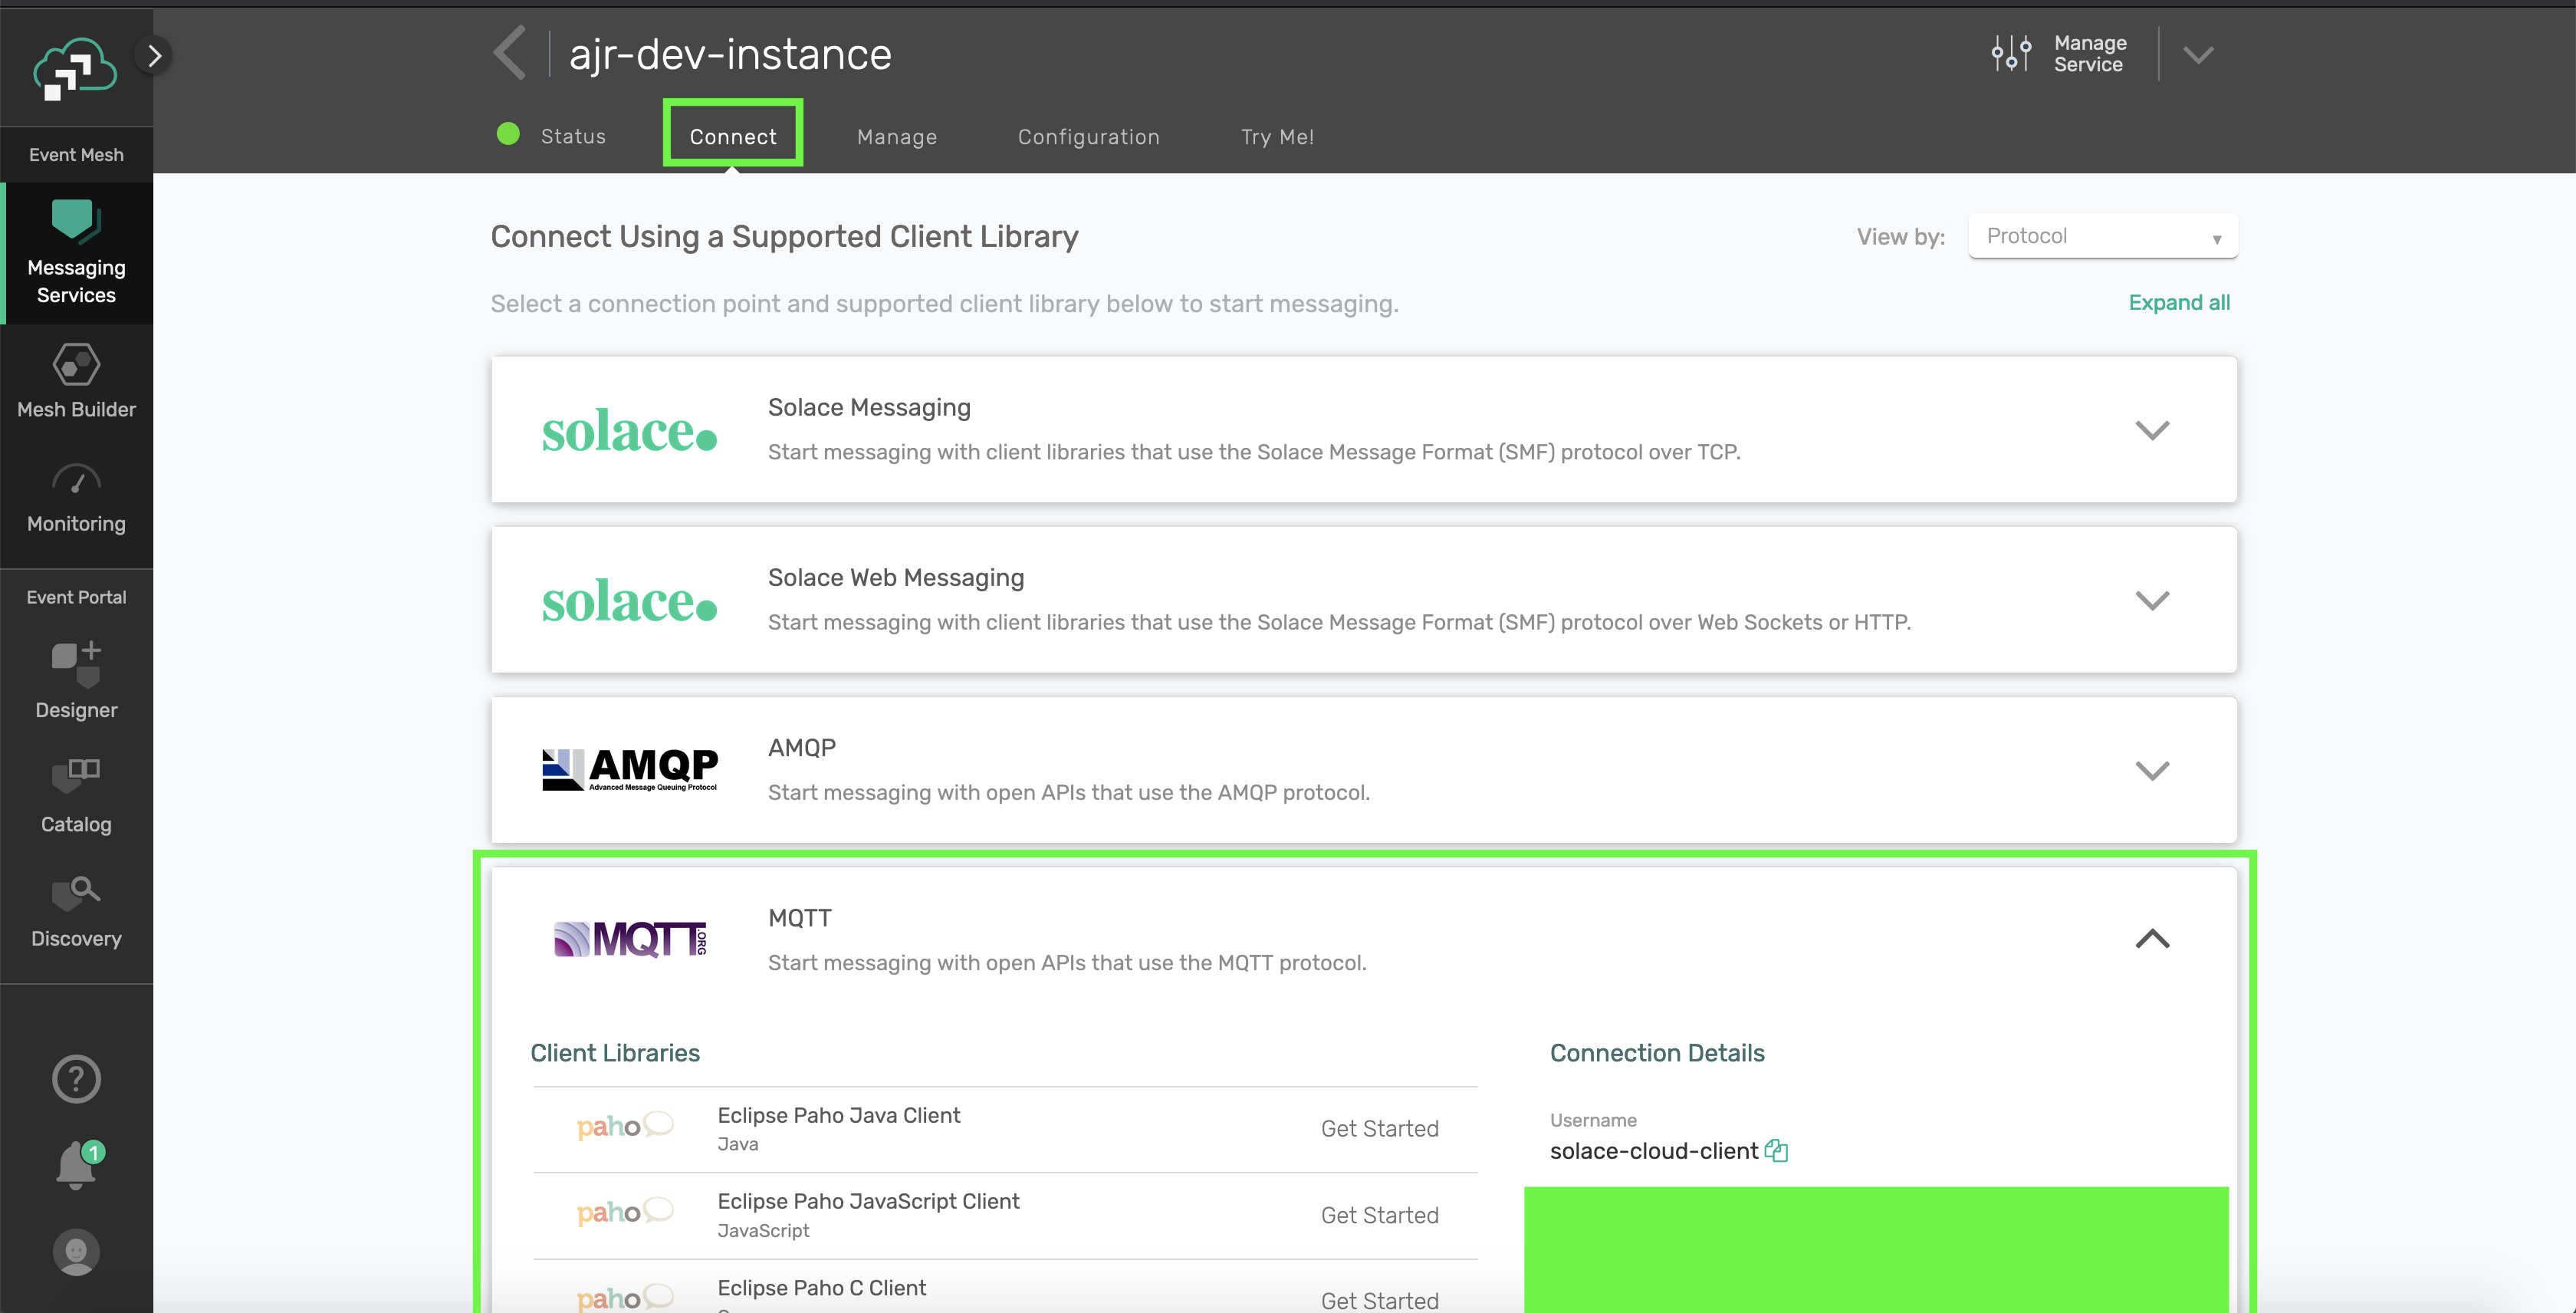
Task: Click the Expand all link
Action: click(2179, 303)
